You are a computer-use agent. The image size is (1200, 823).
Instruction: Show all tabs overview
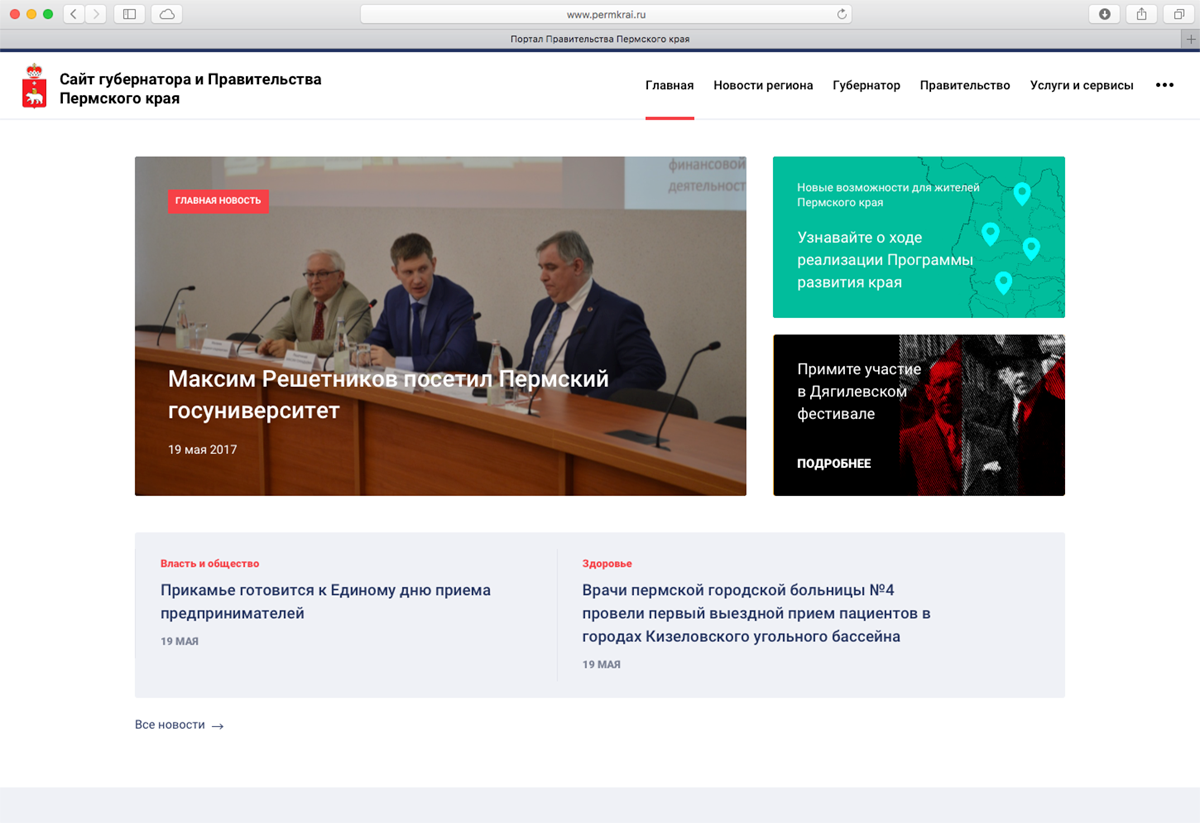(x=1179, y=14)
